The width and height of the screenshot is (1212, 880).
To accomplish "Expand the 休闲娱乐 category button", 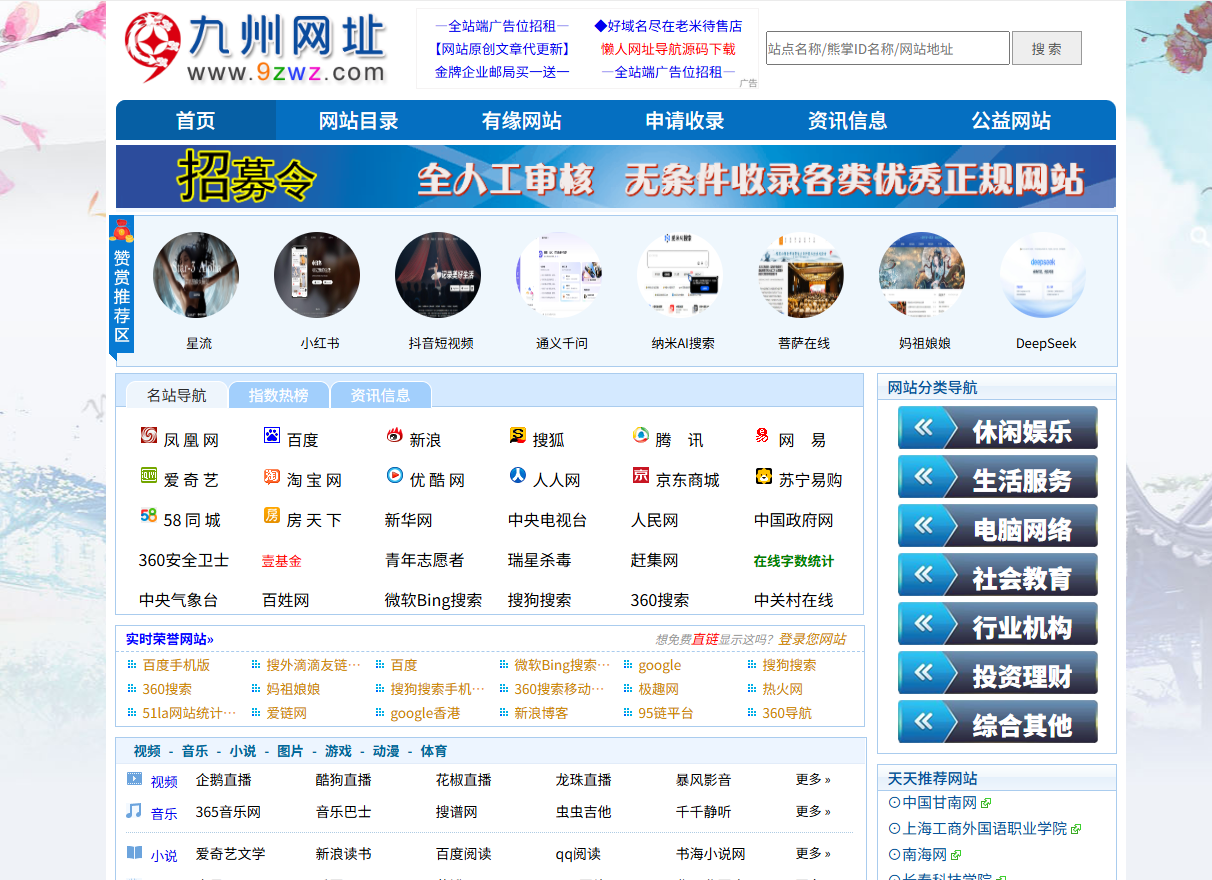I will [x=998, y=428].
